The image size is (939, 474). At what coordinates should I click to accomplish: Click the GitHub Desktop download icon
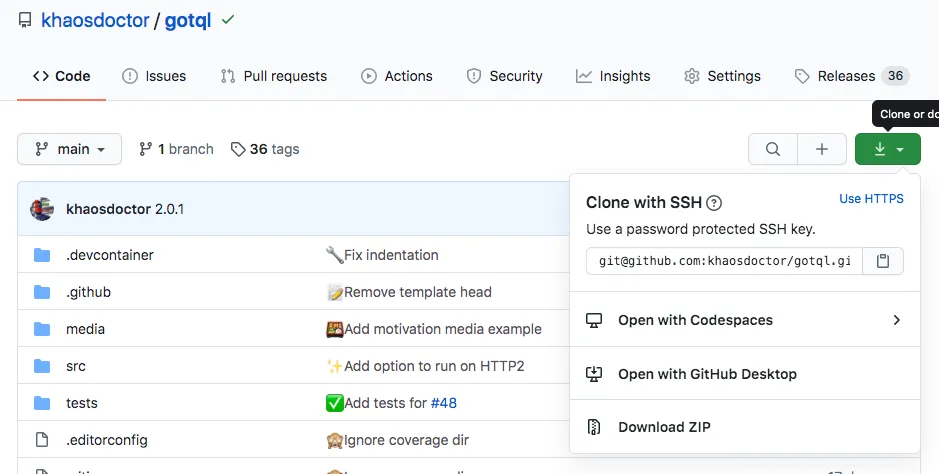point(593,374)
